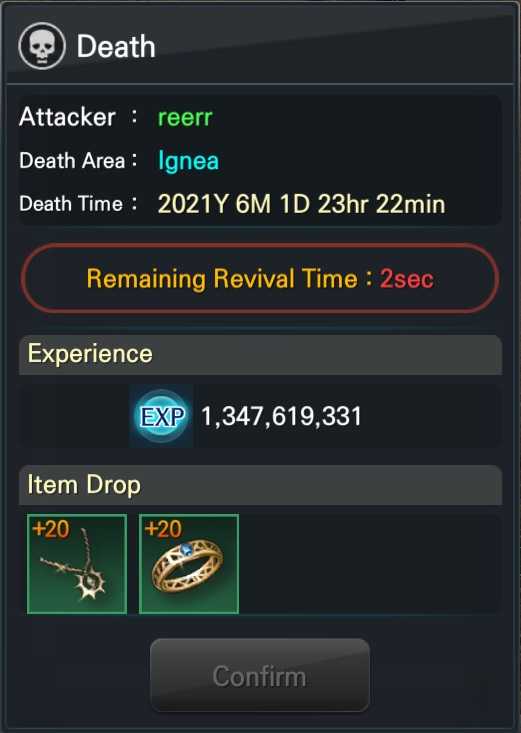
Task: Select the +20 gold ring dropped item
Action: tap(189, 564)
